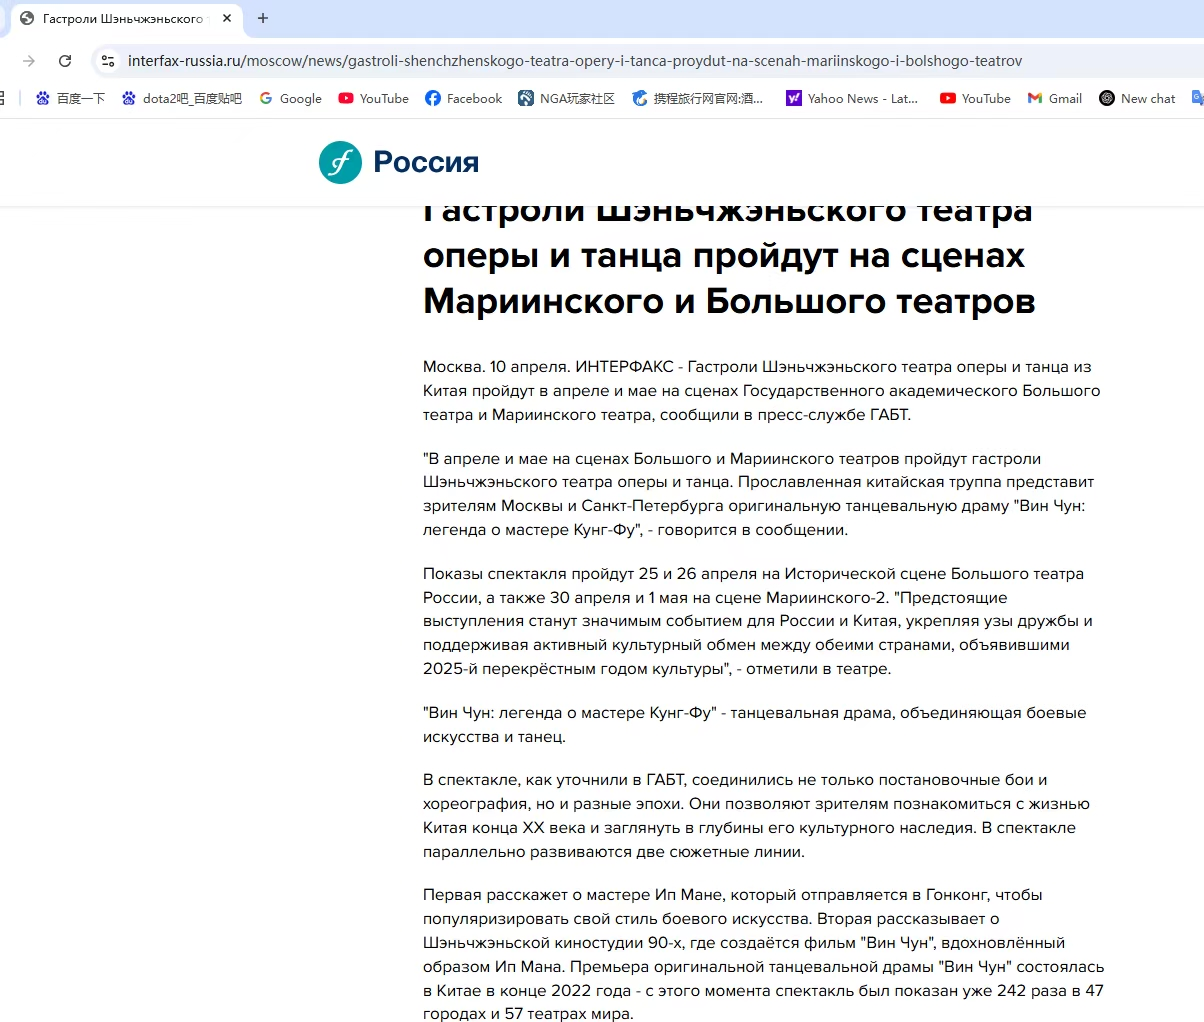Viewport: 1204px width, 1022px height.
Task: Open the Google bookmark
Action: 290,98
